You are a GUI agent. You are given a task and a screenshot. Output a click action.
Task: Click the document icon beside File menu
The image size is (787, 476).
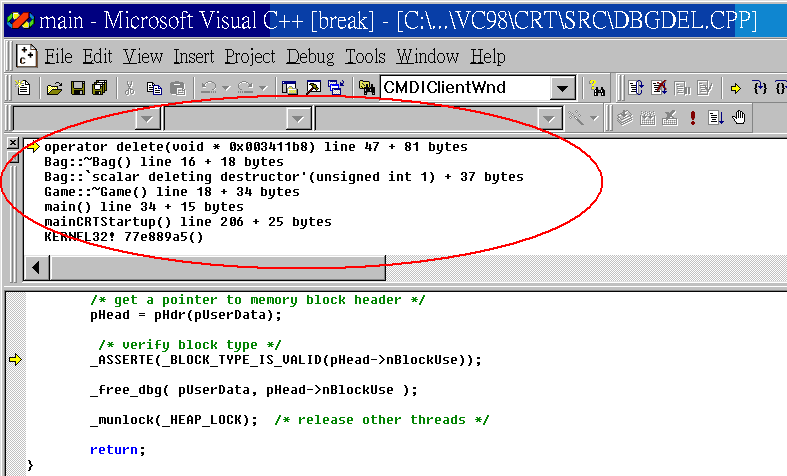click(26, 56)
